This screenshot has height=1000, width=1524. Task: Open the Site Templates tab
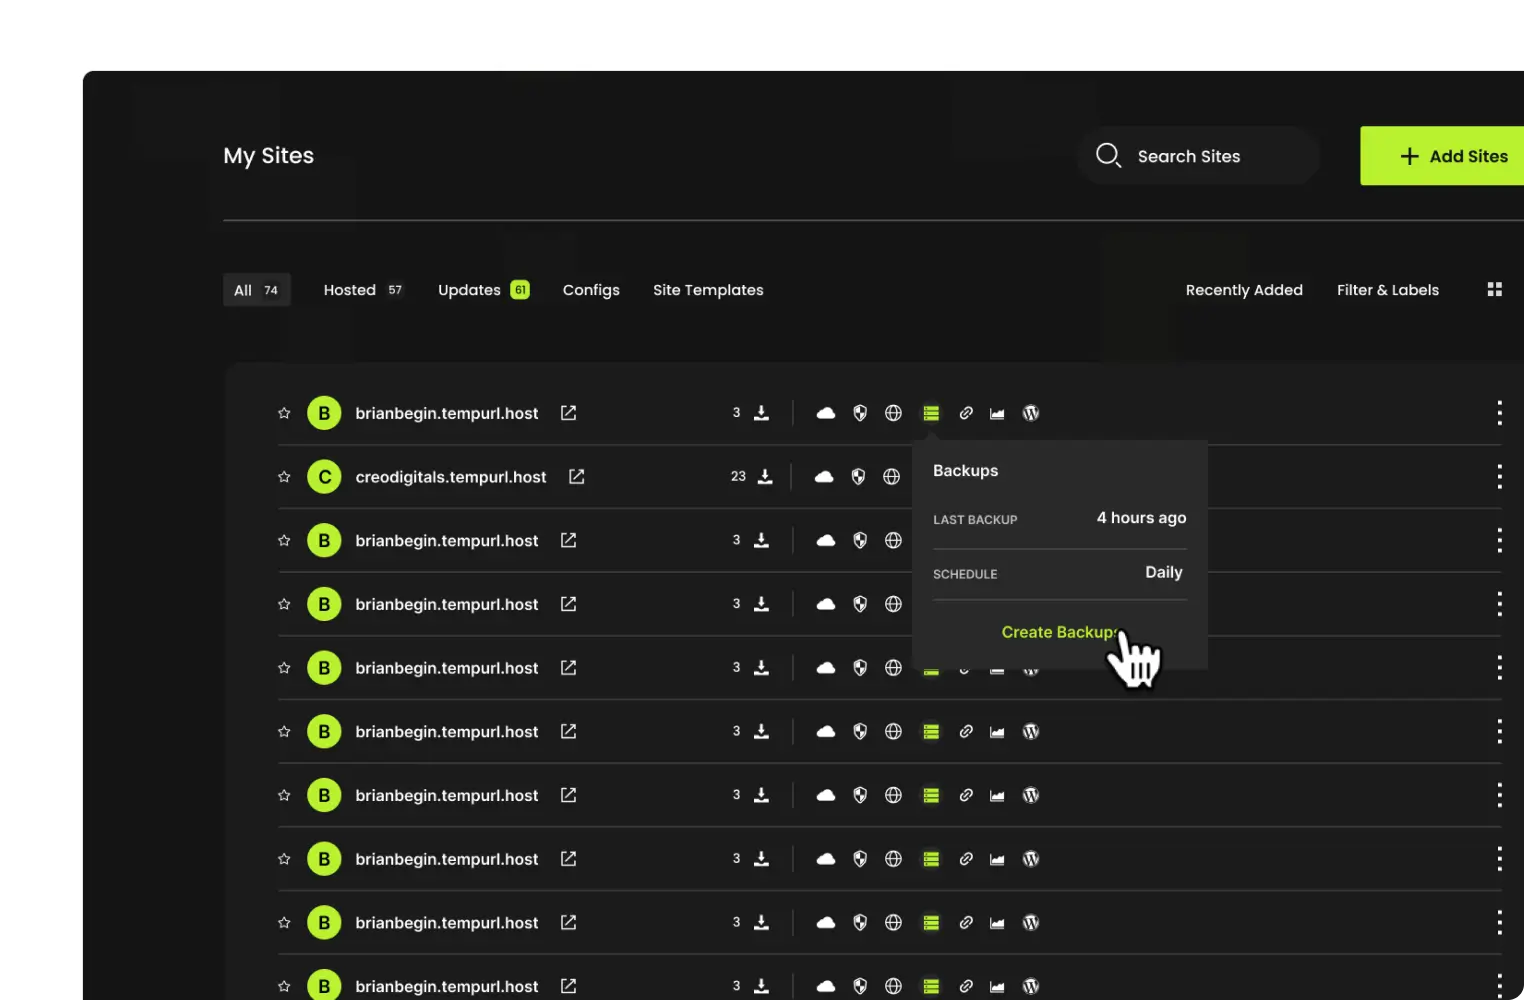[x=708, y=290]
